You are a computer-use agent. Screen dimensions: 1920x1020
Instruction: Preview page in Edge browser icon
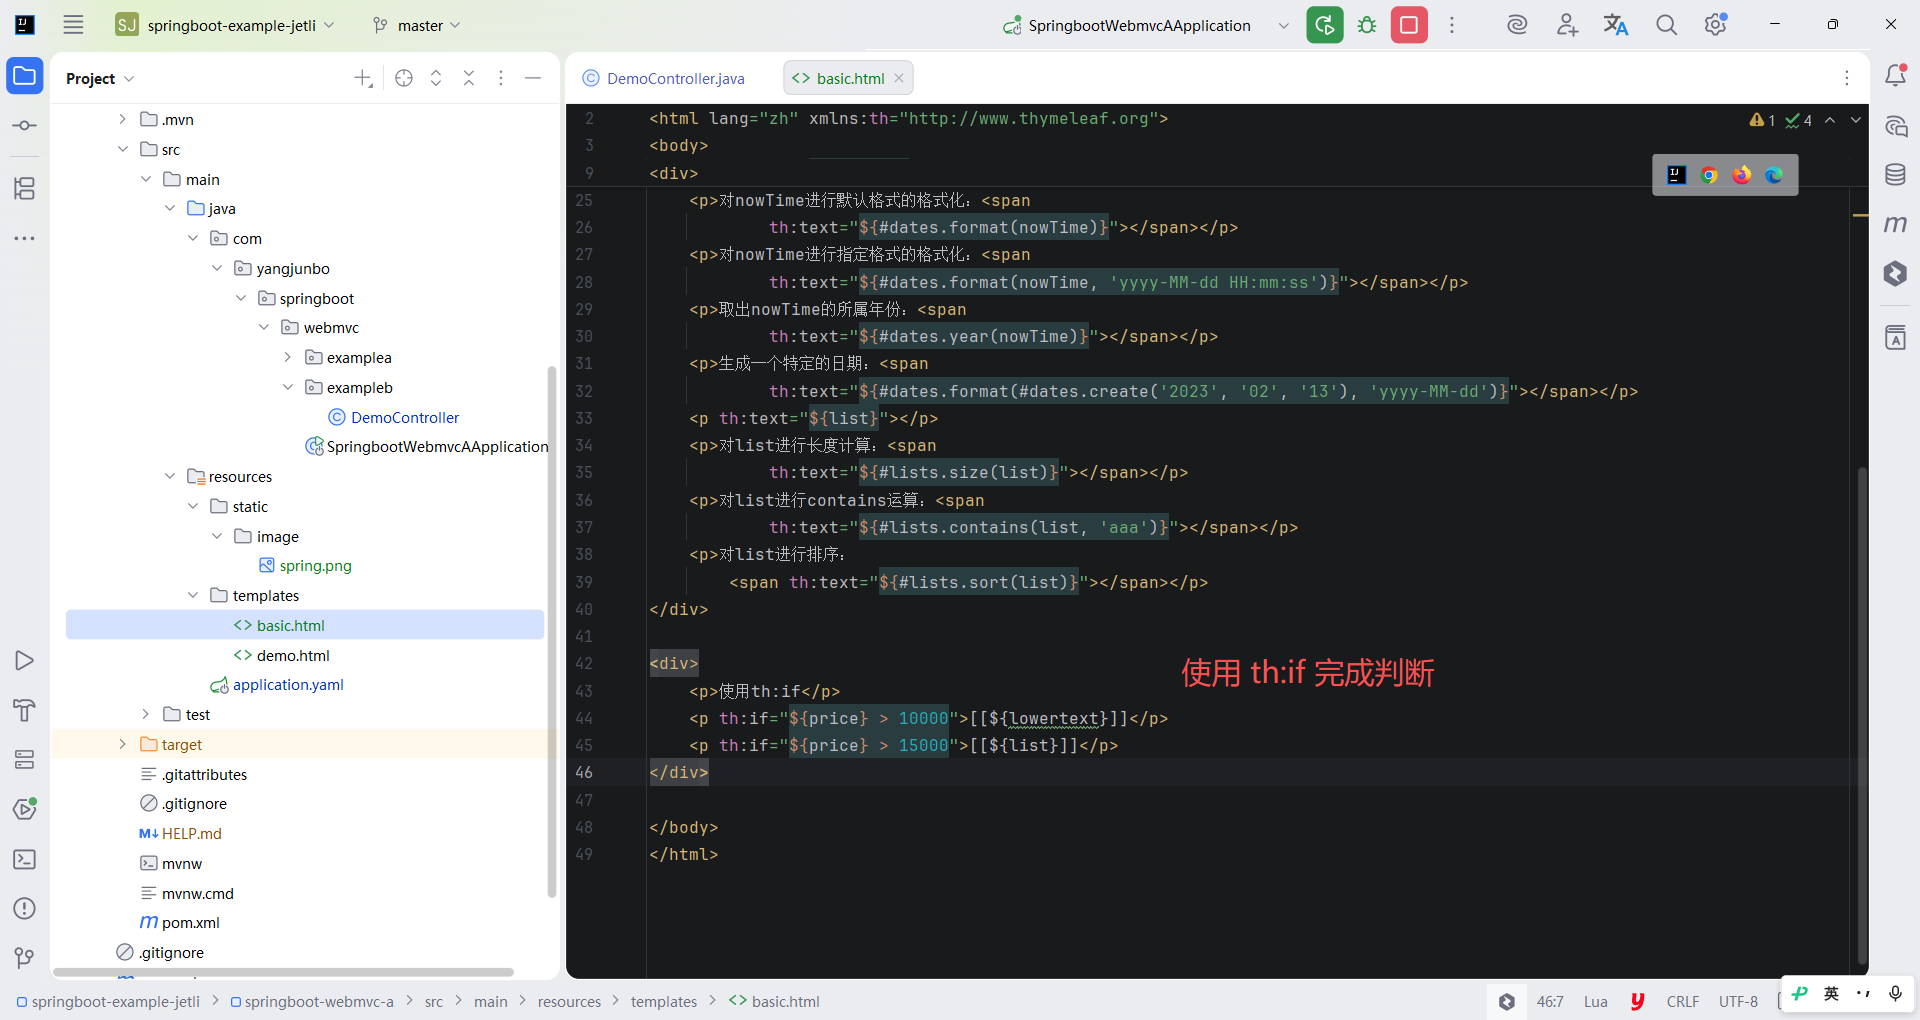point(1774,175)
